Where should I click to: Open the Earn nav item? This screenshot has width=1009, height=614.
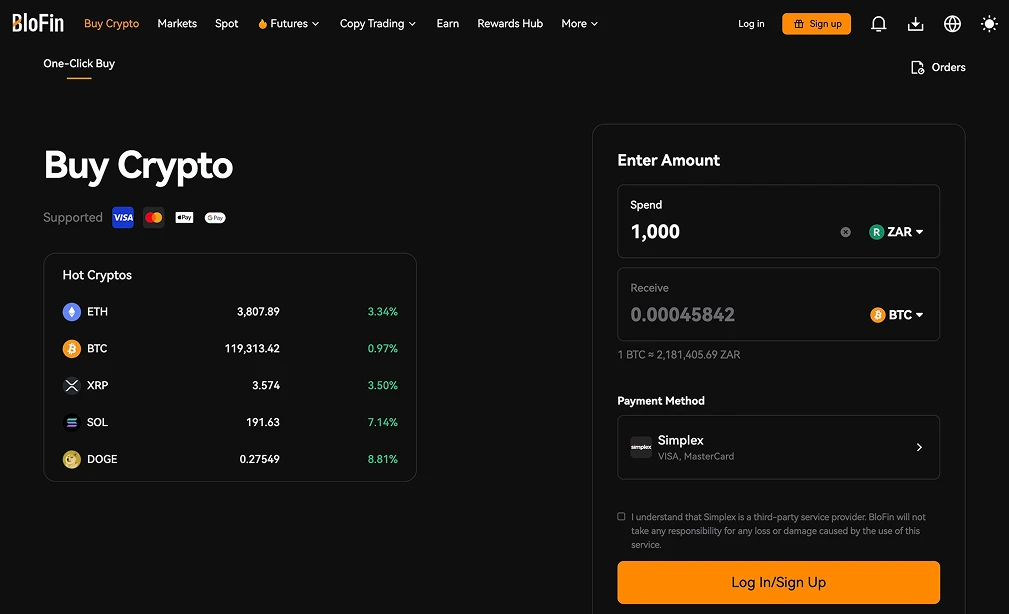(448, 24)
